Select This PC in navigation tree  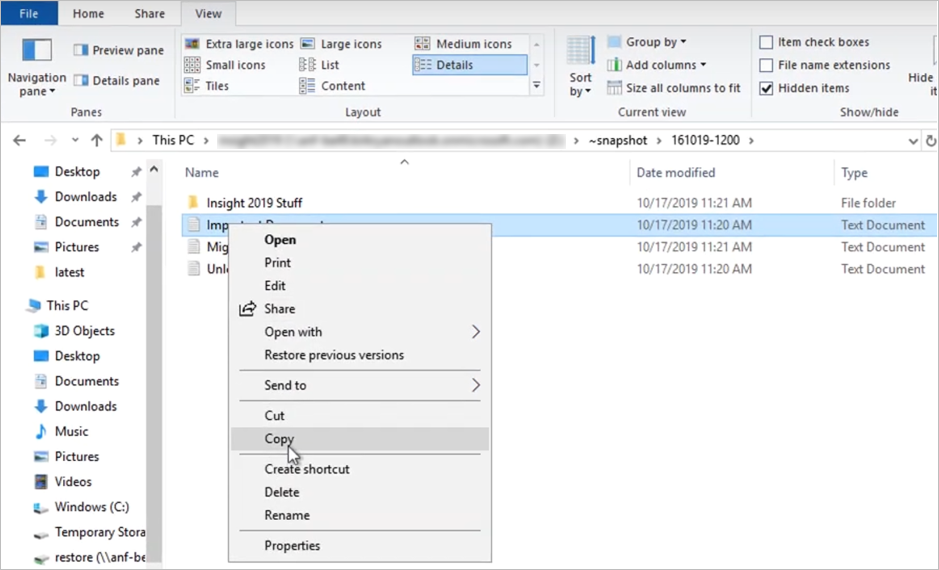67,306
